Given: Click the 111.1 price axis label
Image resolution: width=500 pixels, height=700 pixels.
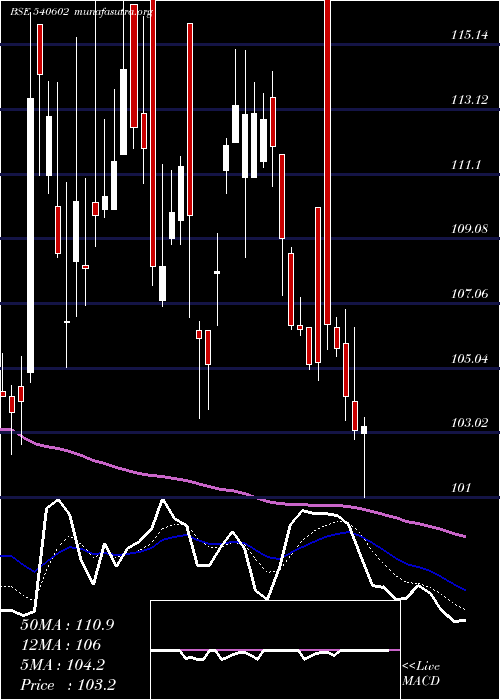Looking at the screenshot, I should [x=466, y=165].
